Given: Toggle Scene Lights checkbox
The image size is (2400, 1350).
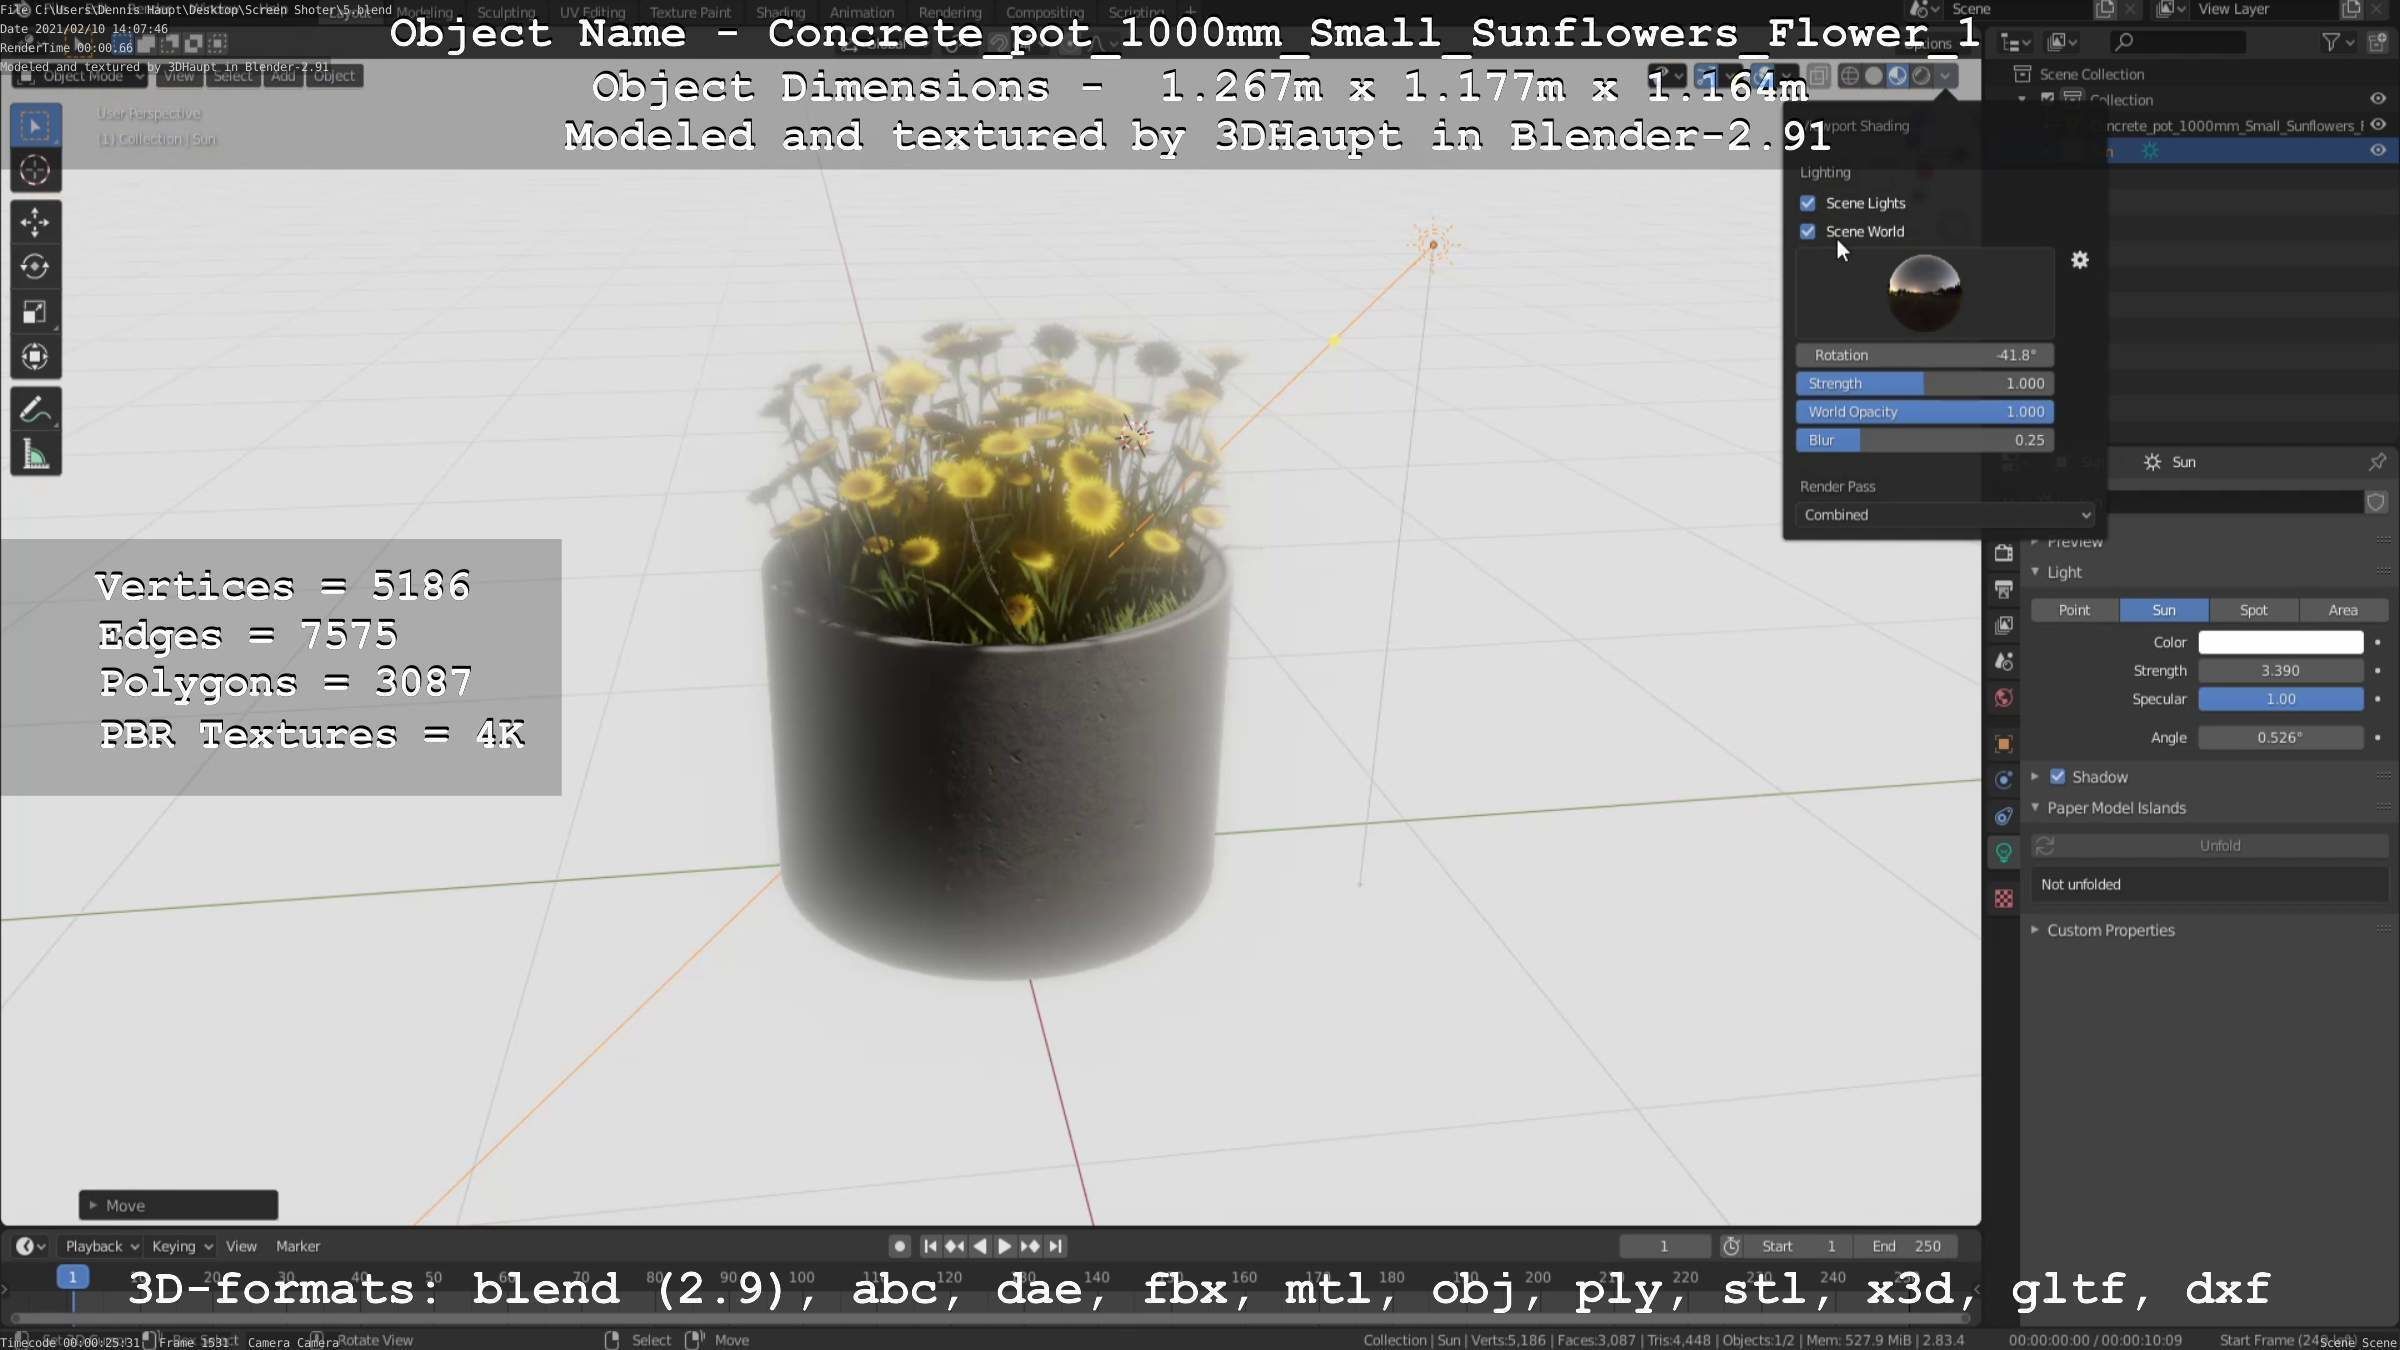Looking at the screenshot, I should point(1808,203).
